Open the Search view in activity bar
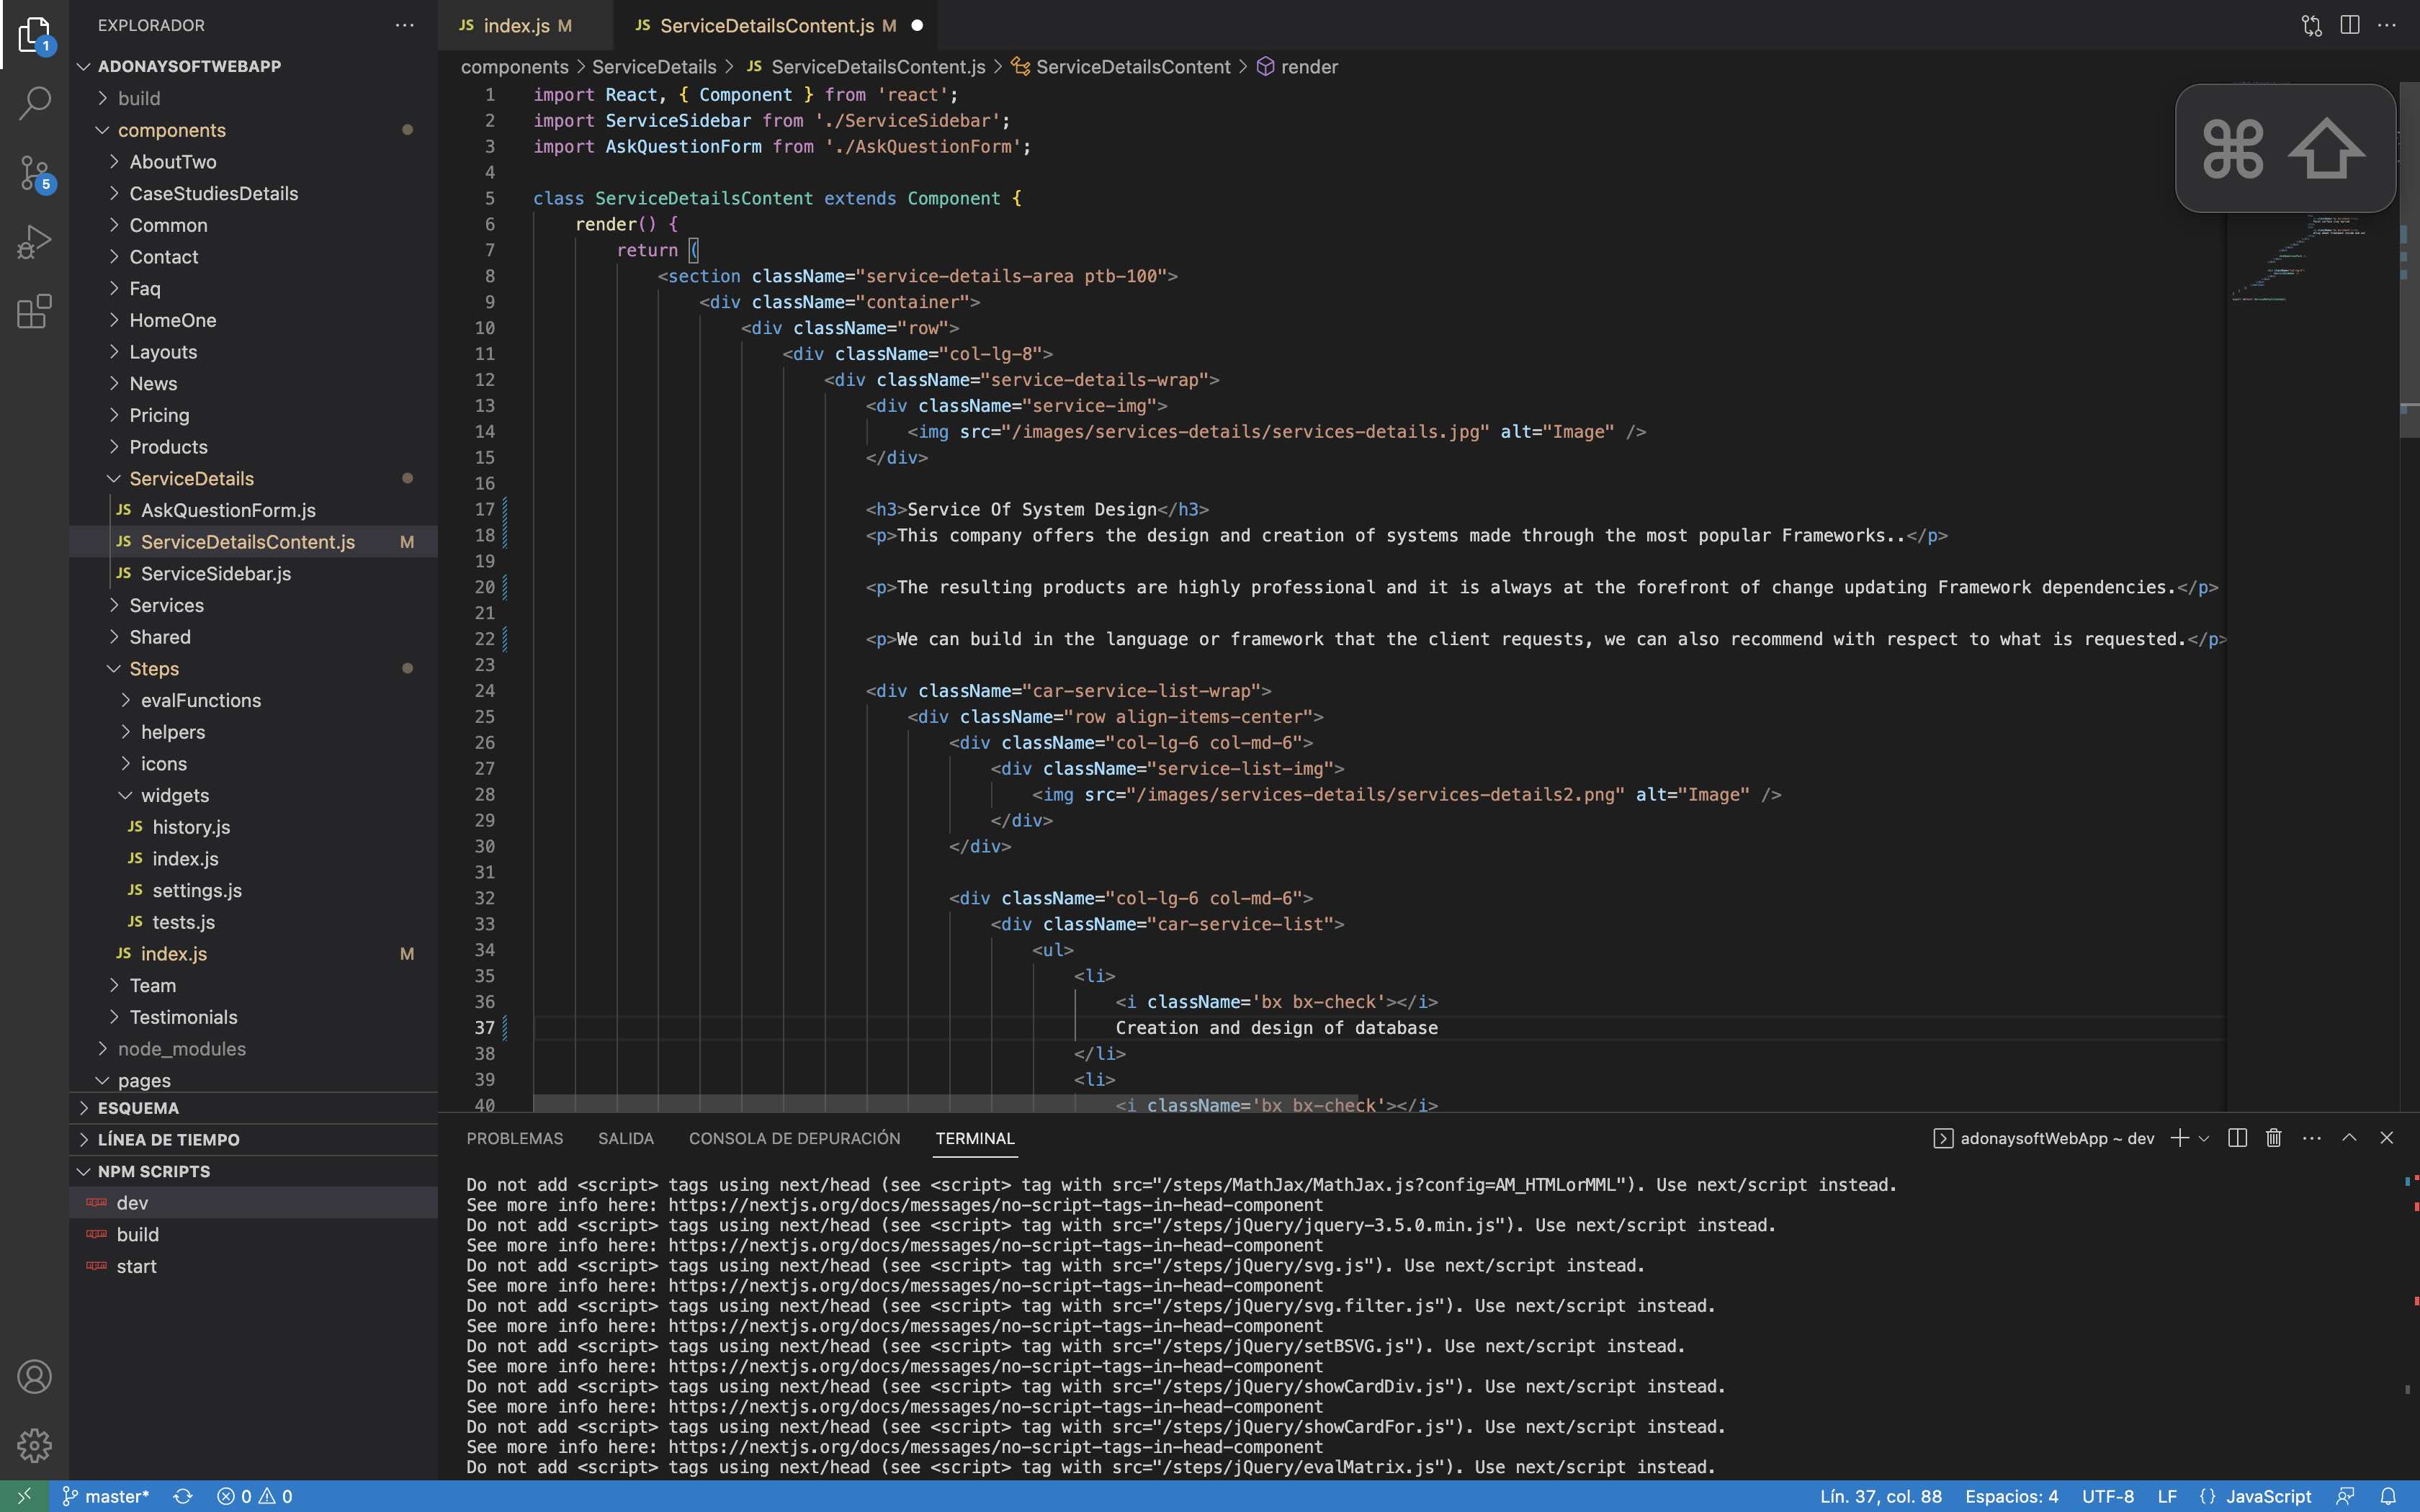Screen dimensions: 2420x1512 pyautogui.click(x=34, y=103)
